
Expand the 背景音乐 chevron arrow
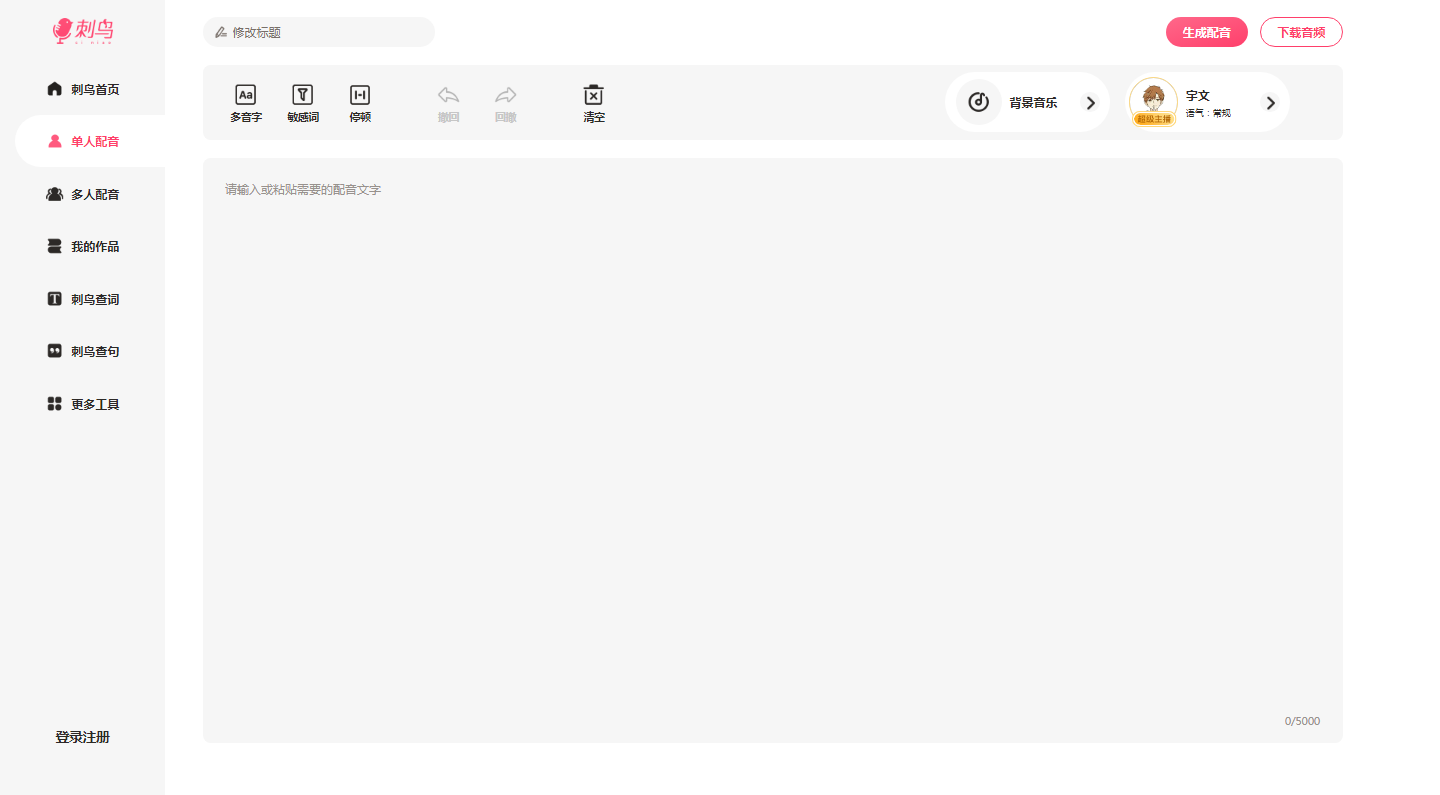point(1090,102)
